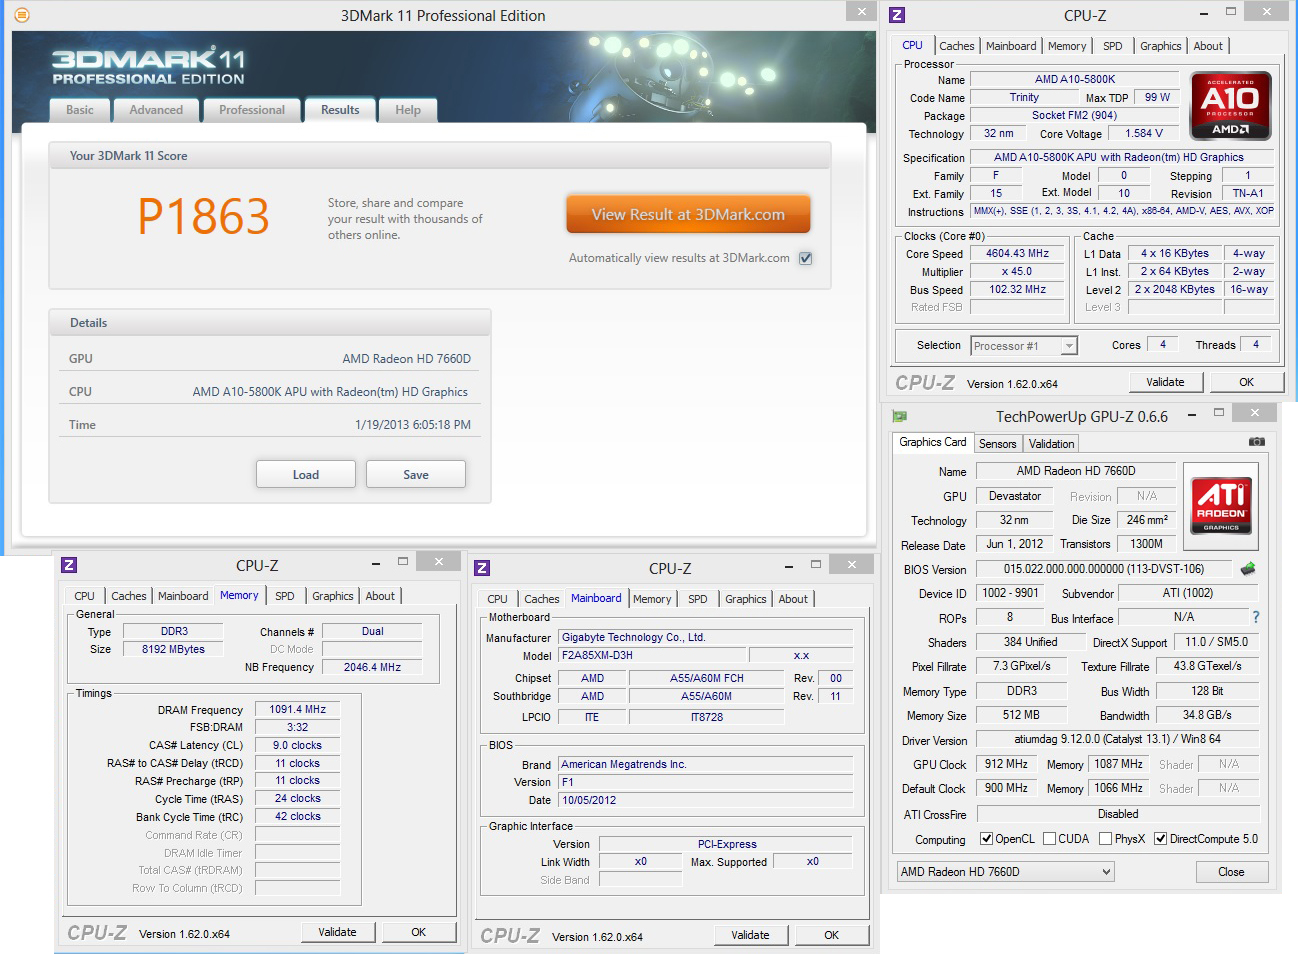The width and height of the screenshot is (1298, 954).
Task: Click the ATI Radeon Graphics logo
Action: [x=1221, y=505]
